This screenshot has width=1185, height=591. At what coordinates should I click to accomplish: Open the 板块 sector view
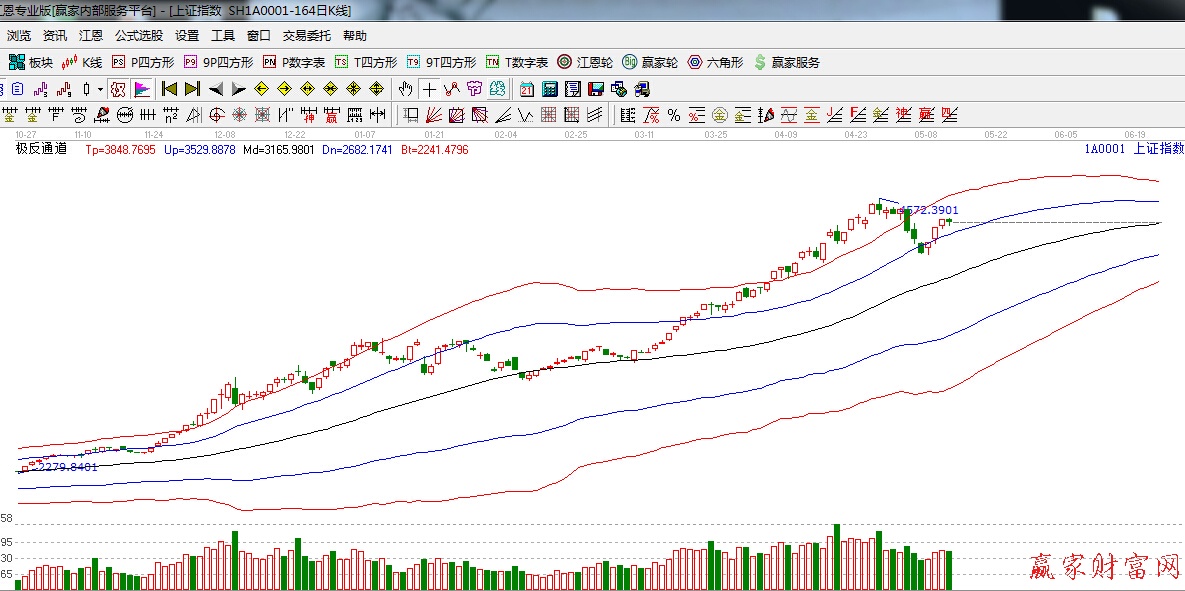click(30, 62)
